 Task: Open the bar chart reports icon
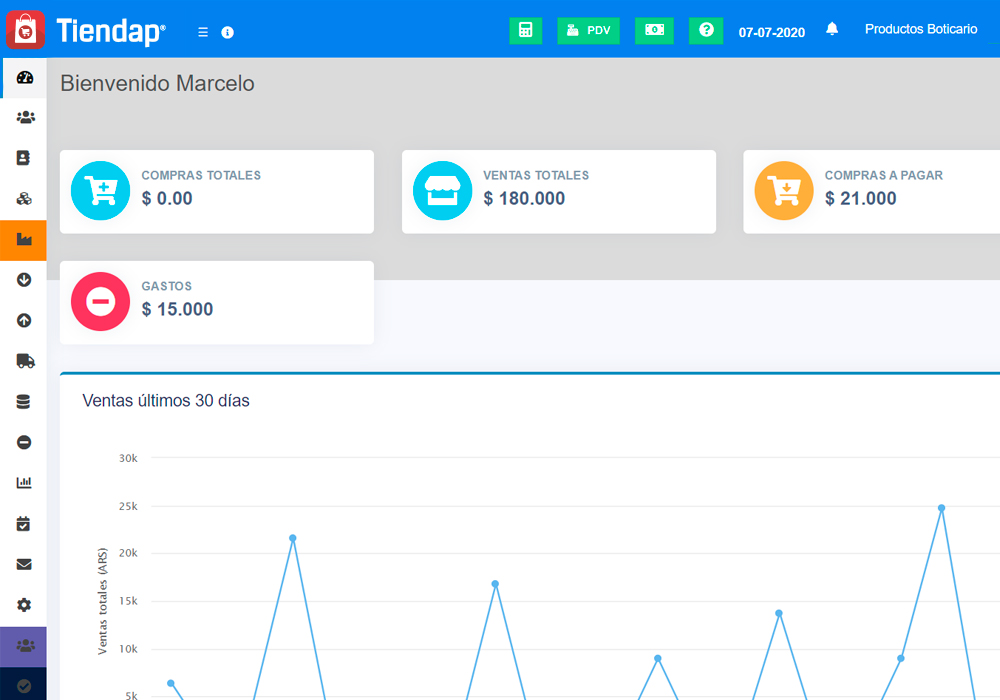pyautogui.click(x=24, y=483)
